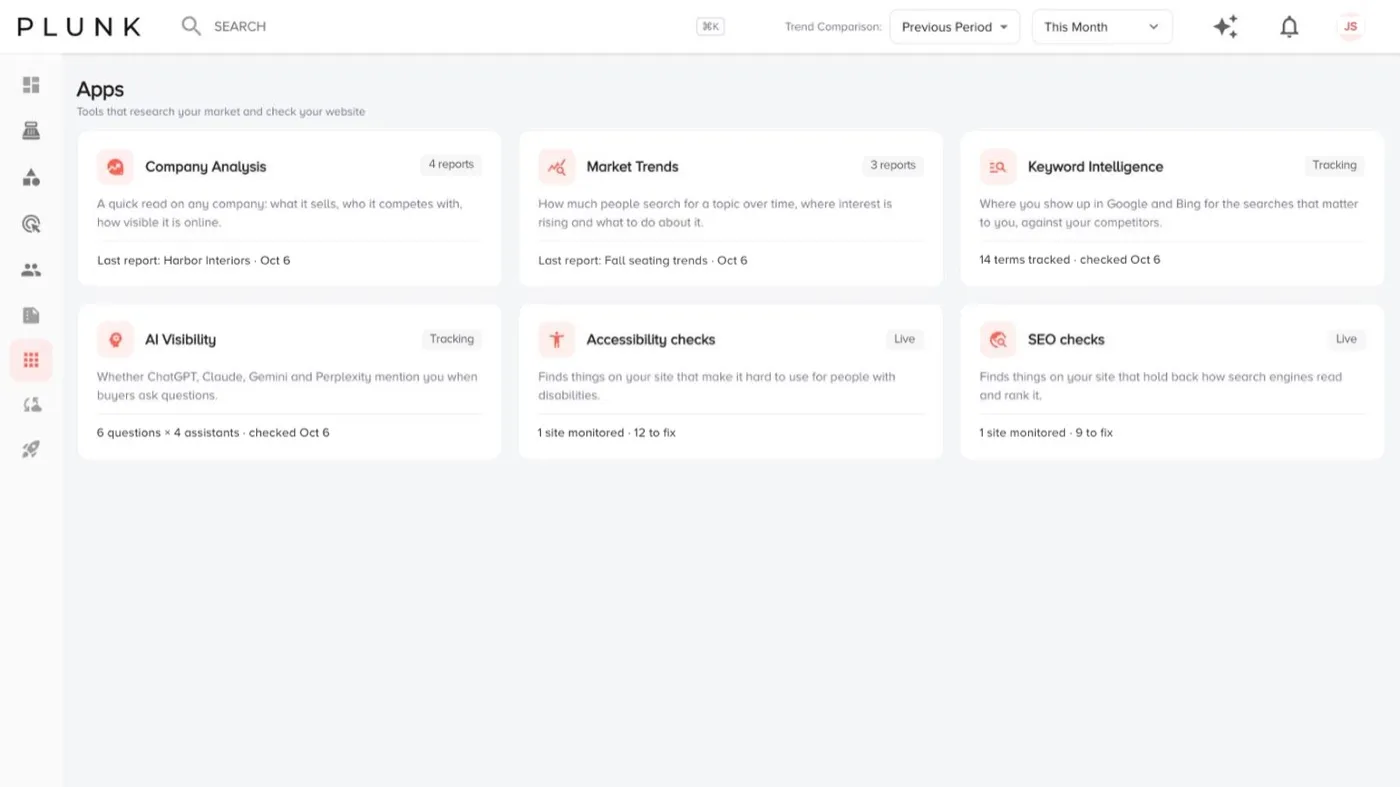Viewport: 1400px width, 787px height.
Task: Open the notifications bell
Action: [1289, 27]
